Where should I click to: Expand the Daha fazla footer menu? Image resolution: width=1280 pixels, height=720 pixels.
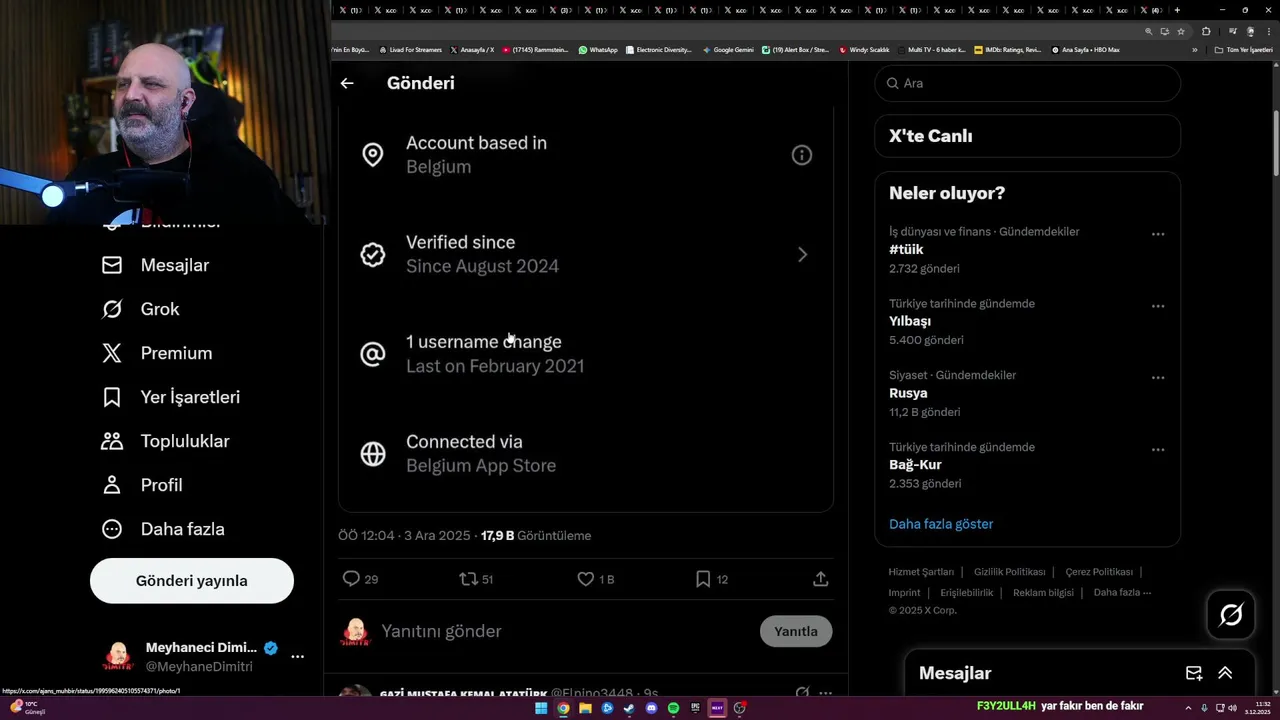[x=1122, y=592]
